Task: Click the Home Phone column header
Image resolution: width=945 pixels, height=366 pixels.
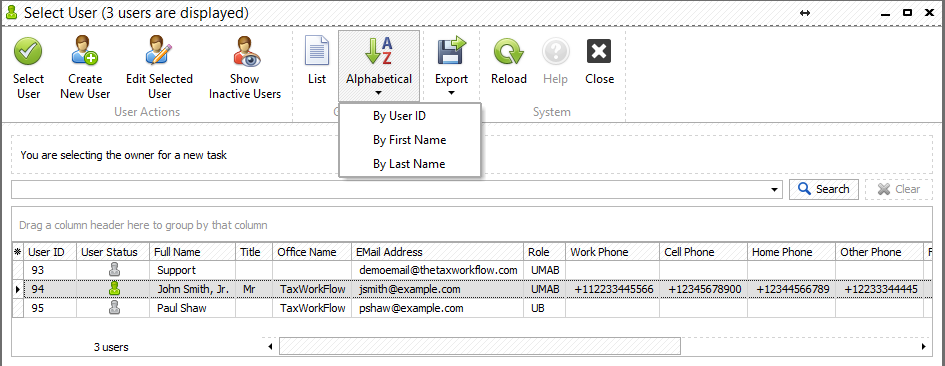Action: click(x=791, y=252)
